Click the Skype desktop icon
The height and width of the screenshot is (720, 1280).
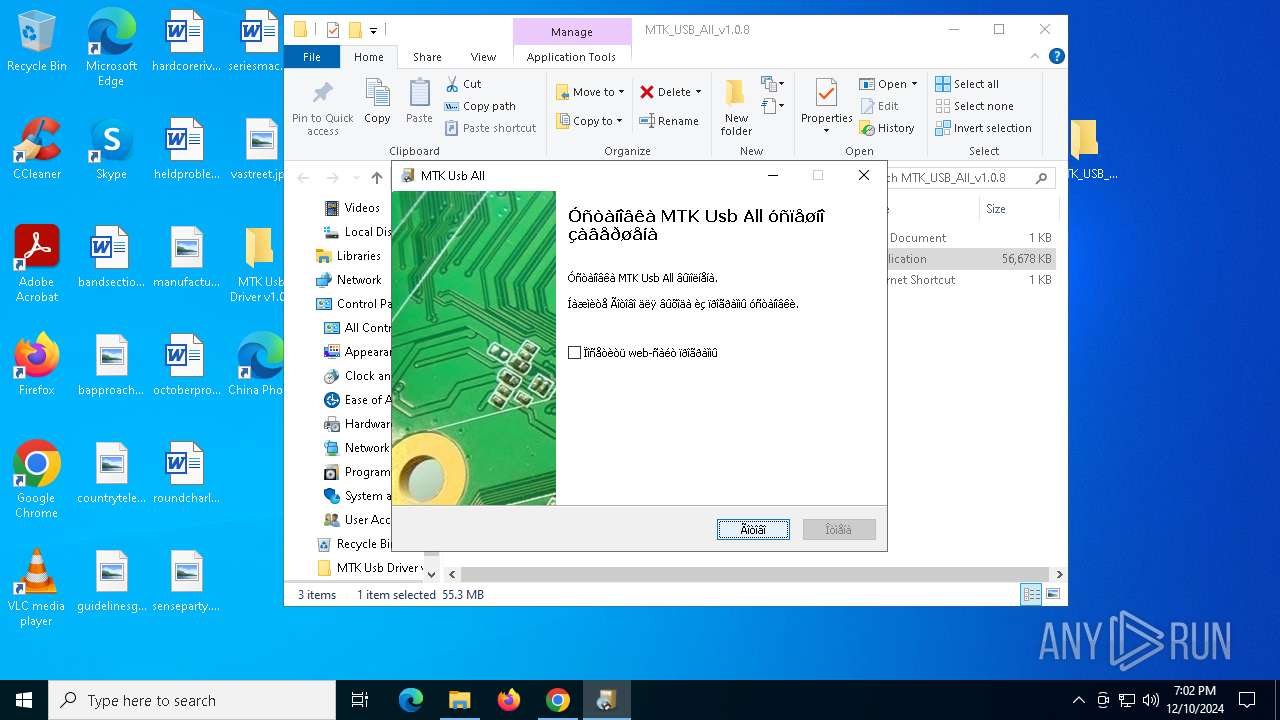[x=111, y=149]
